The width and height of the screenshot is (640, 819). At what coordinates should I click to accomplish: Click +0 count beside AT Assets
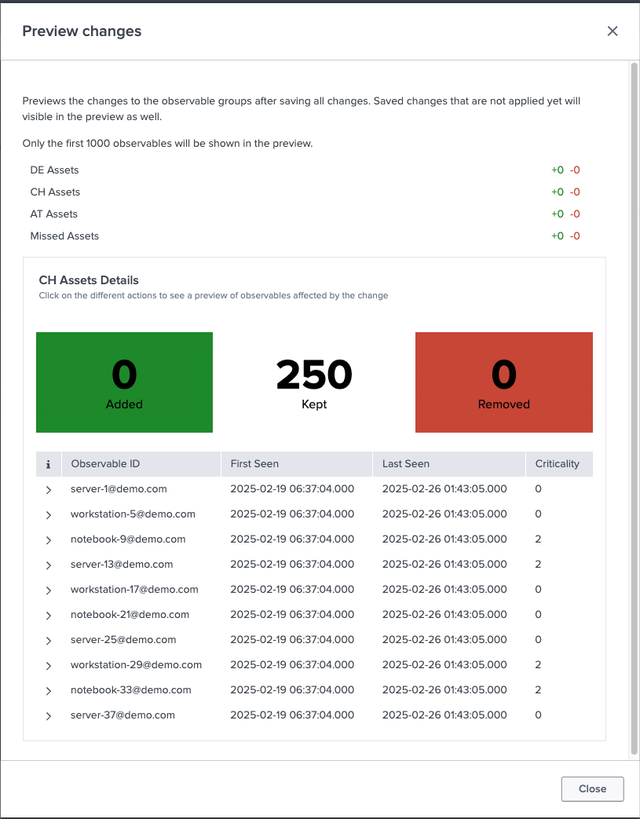[557, 214]
